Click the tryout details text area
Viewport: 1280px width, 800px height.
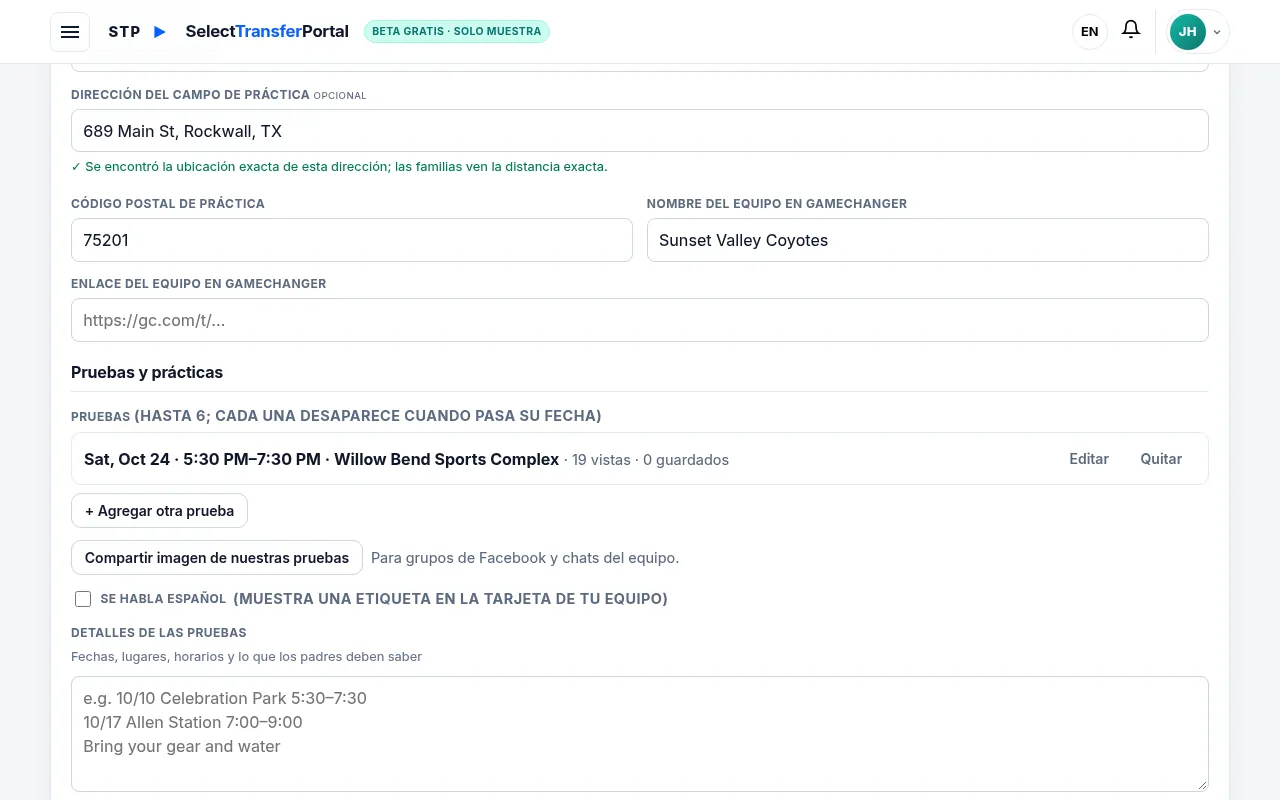click(640, 734)
